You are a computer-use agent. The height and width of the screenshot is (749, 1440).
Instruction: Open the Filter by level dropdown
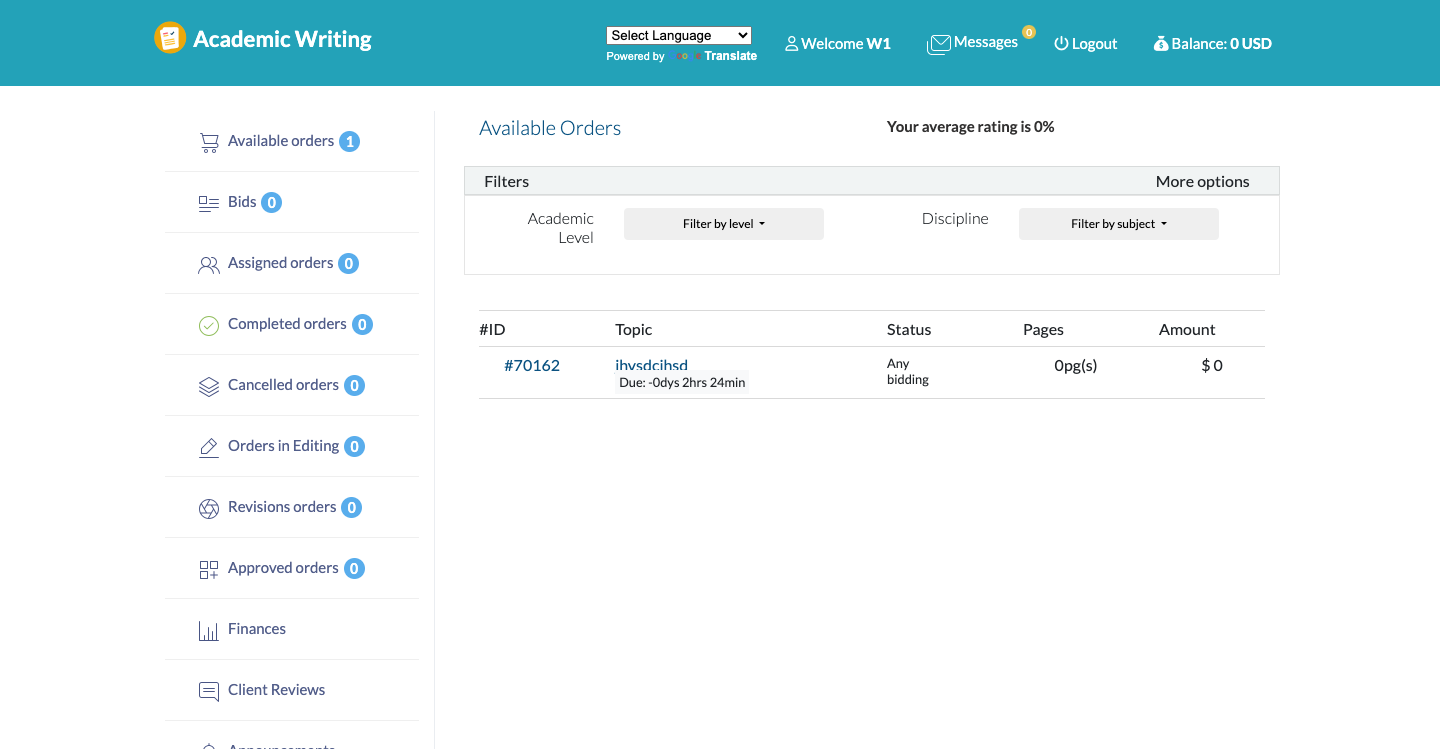[723, 223]
